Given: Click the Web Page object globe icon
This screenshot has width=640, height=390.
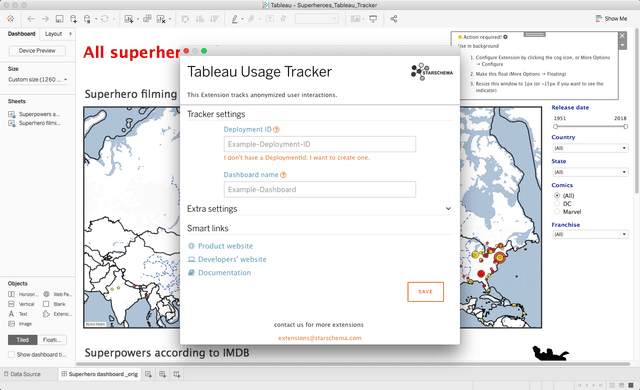Looking at the screenshot, I should [46, 294].
